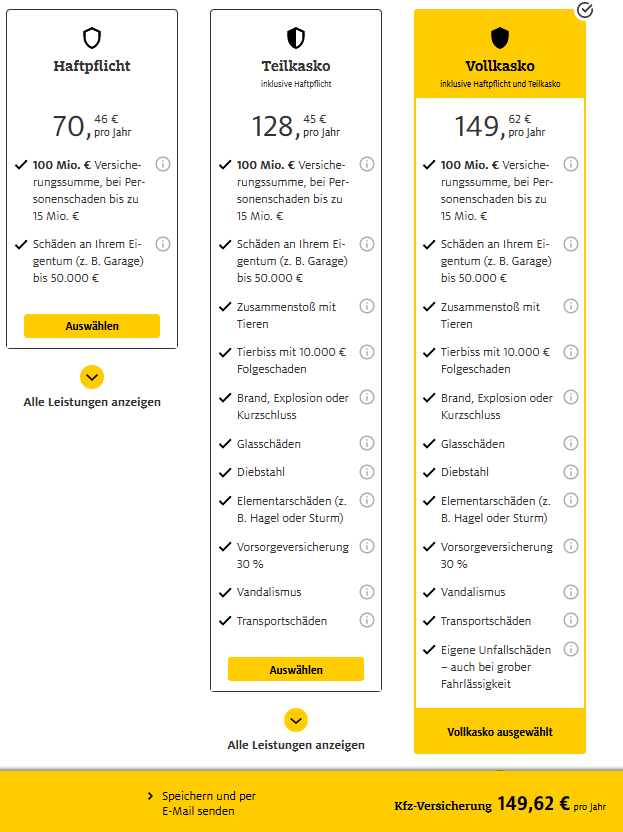
Task: Open info for Tierbiss in Teilkasko column
Action: pos(367,352)
